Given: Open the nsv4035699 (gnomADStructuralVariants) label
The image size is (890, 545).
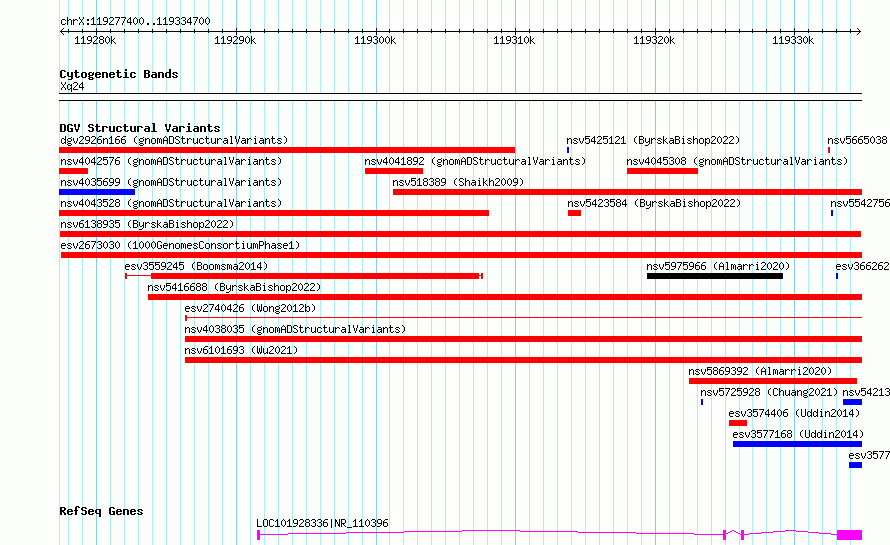Looking at the screenshot, I should pyautogui.click(x=171, y=182).
